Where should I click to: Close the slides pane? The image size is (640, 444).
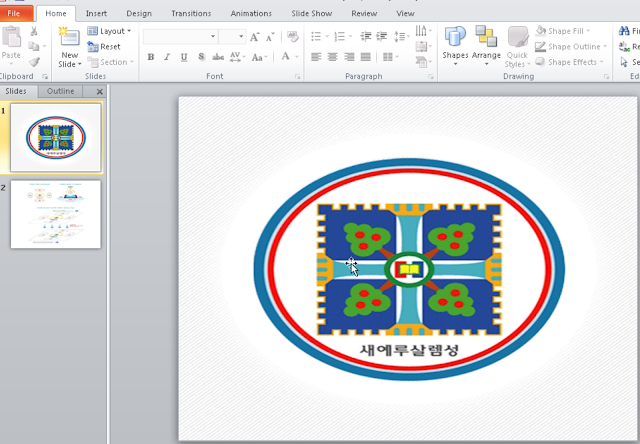click(x=100, y=92)
